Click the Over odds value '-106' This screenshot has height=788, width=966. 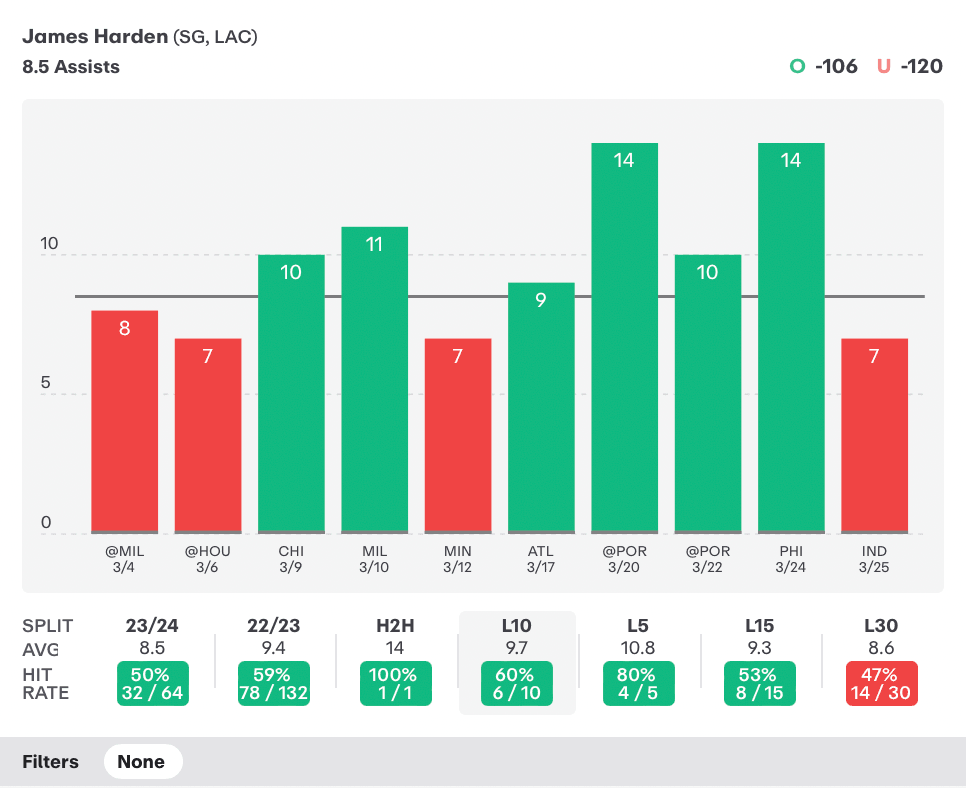[836, 66]
